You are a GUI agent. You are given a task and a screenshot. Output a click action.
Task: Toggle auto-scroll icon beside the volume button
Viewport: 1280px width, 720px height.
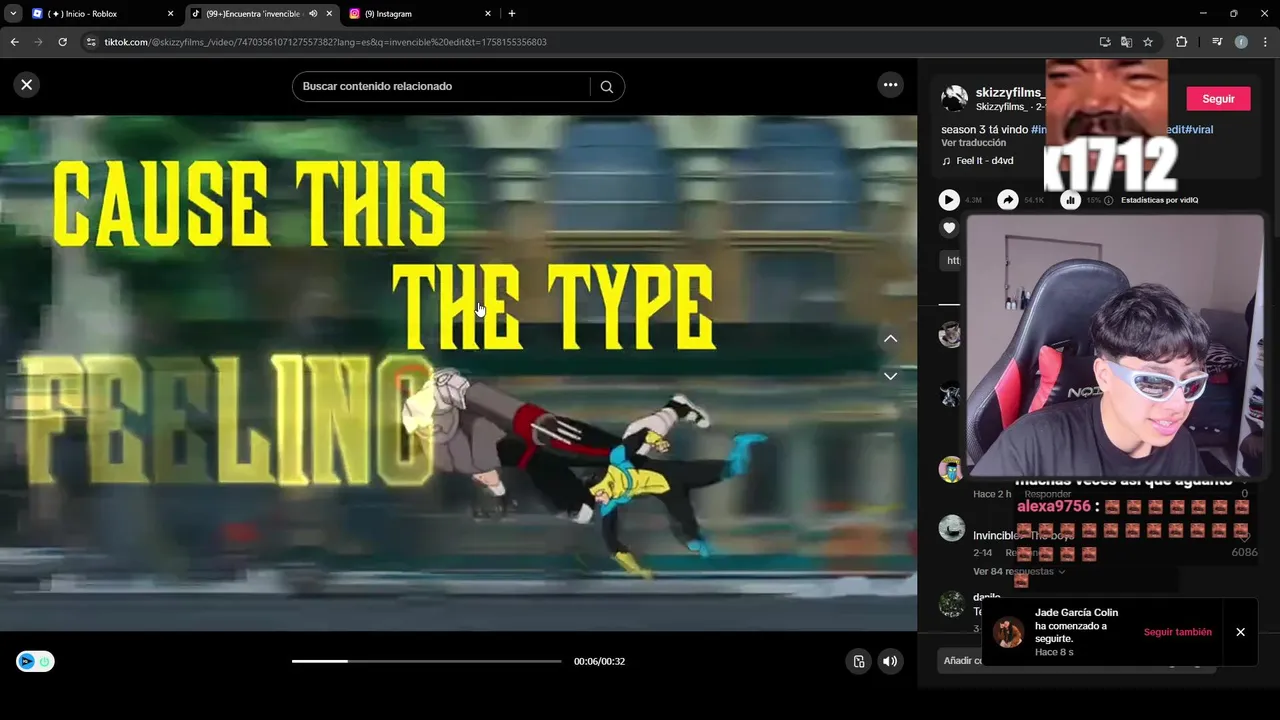[x=858, y=661]
